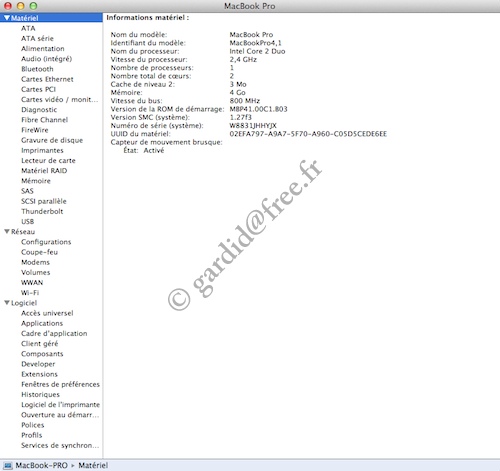Viewport: 500px width, 471px height.
Task: Select Cadre d'application entry
Action: point(54,333)
